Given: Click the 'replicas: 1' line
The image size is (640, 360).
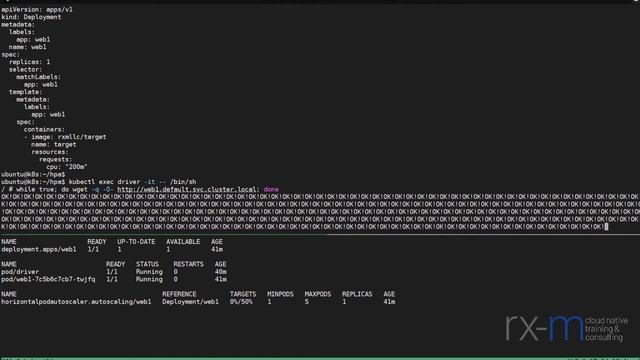Looking at the screenshot, I should point(29,62).
